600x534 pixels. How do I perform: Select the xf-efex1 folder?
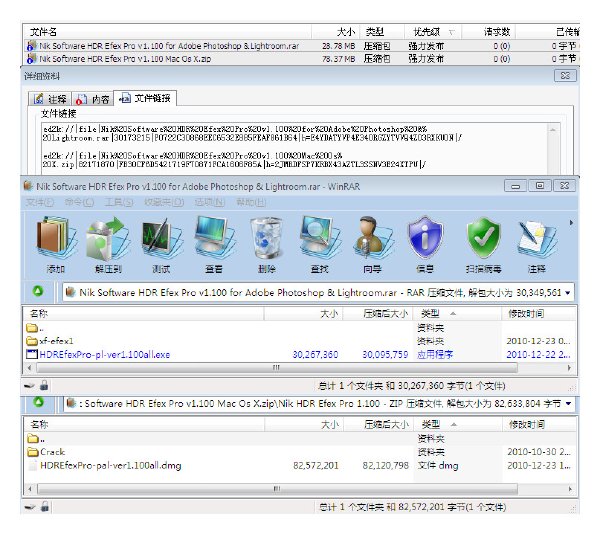click(x=50, y=341)
